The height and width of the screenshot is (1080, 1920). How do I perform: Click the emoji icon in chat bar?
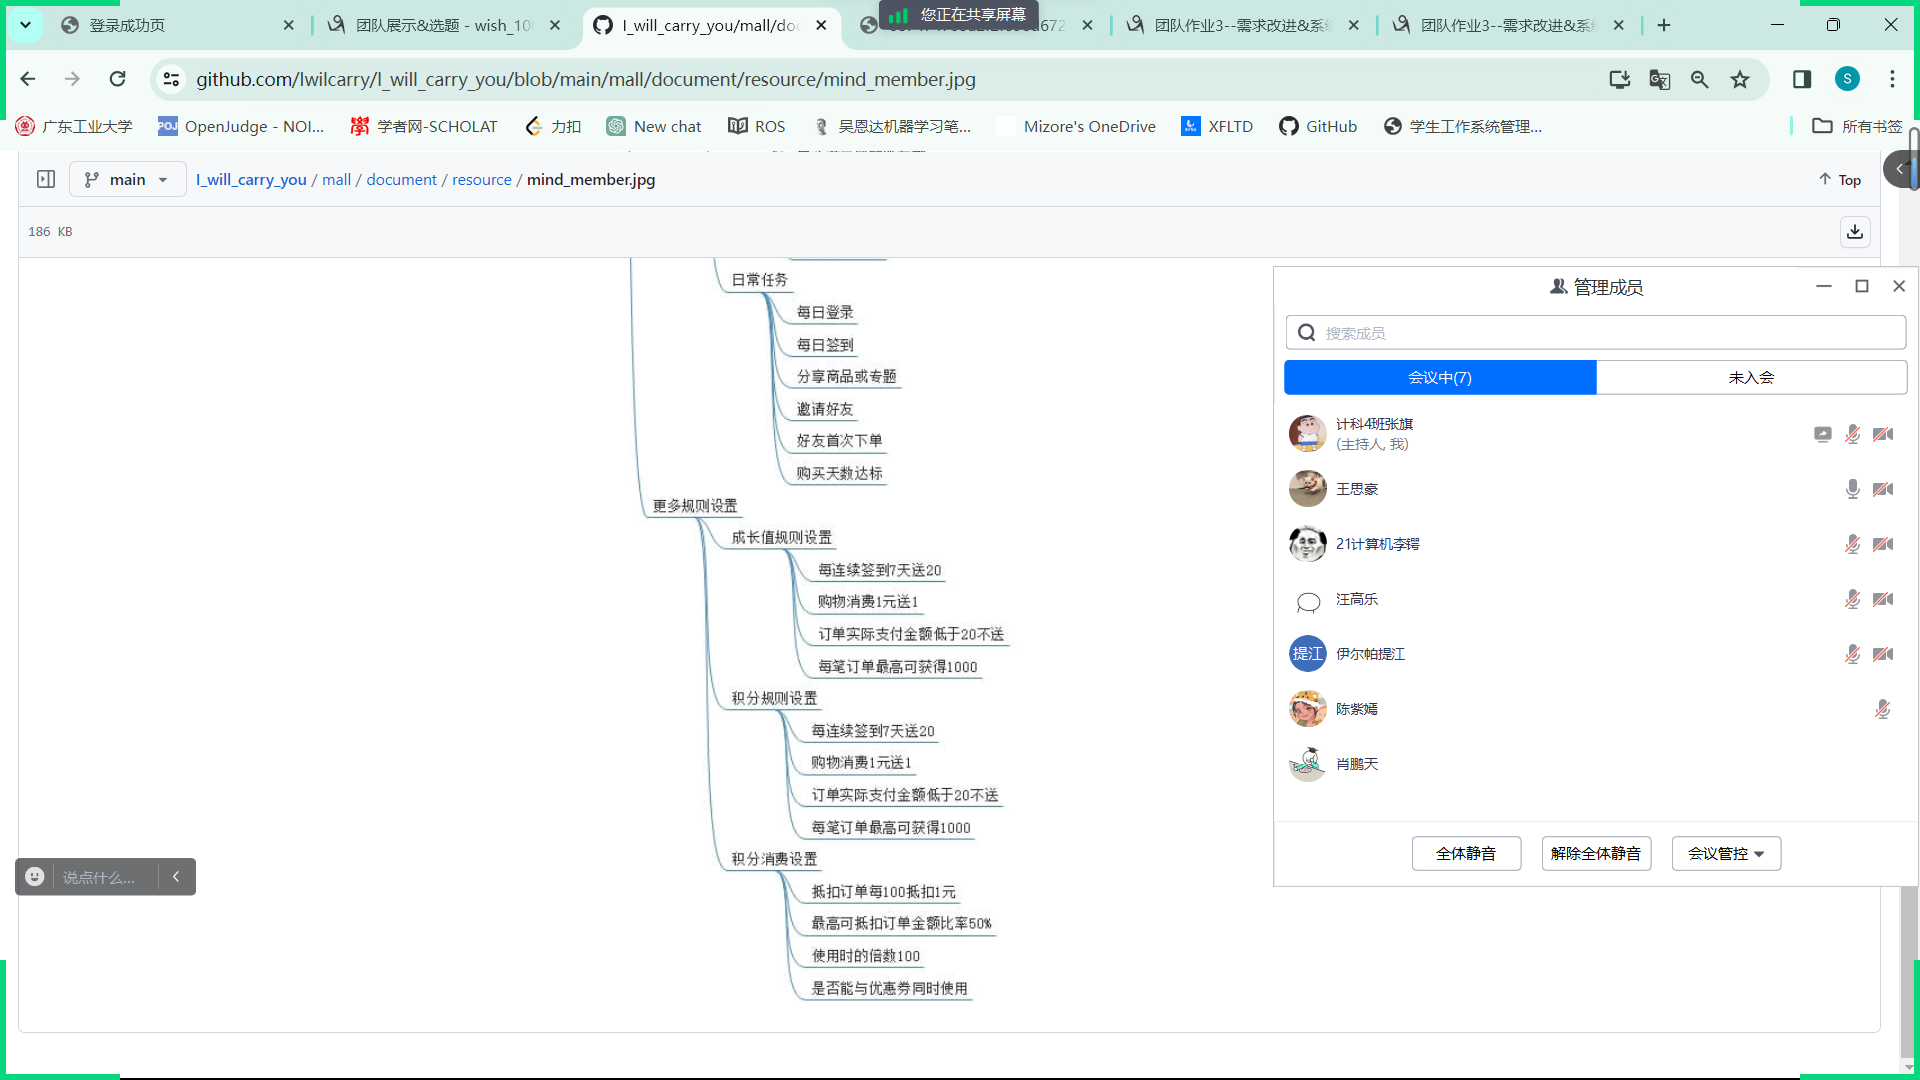click(35, 877)
